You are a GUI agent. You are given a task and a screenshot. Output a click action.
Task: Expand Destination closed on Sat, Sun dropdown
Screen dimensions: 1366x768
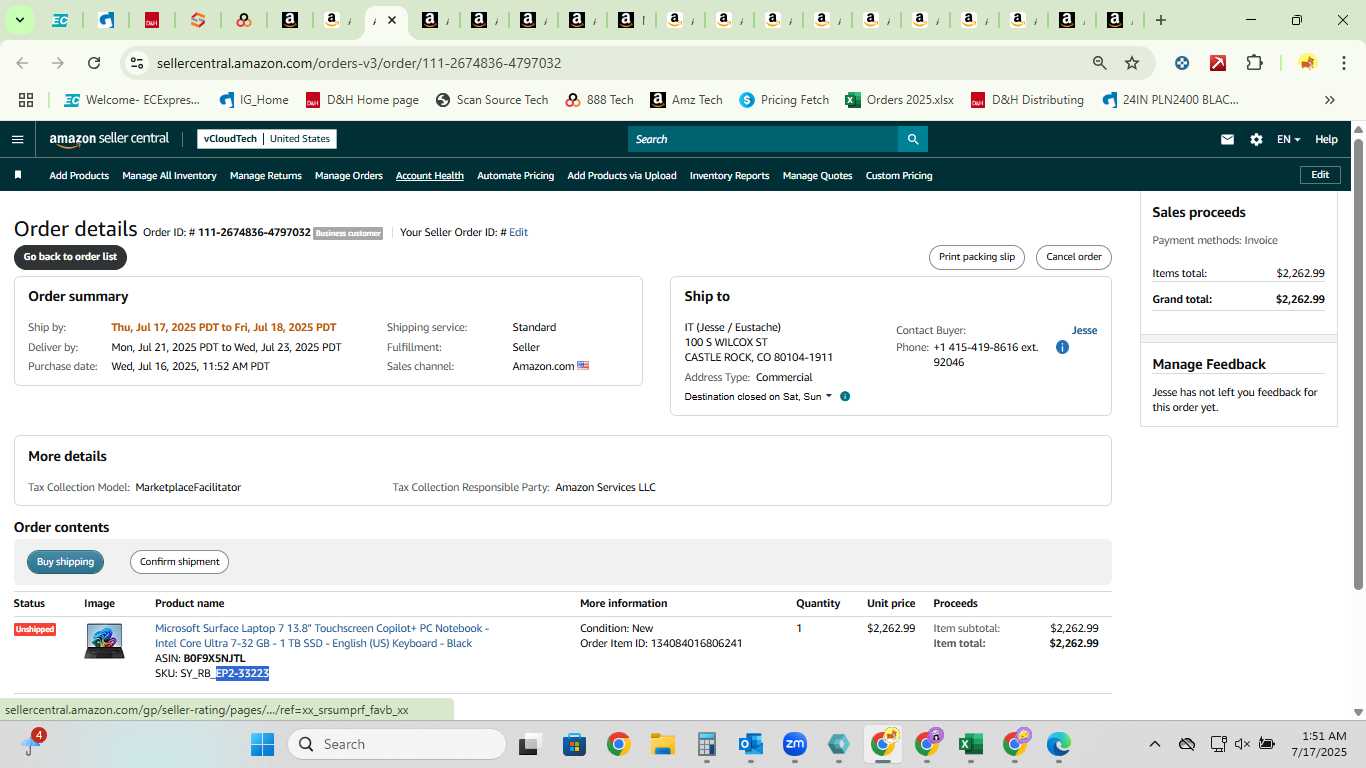click(x=758, y=397)
